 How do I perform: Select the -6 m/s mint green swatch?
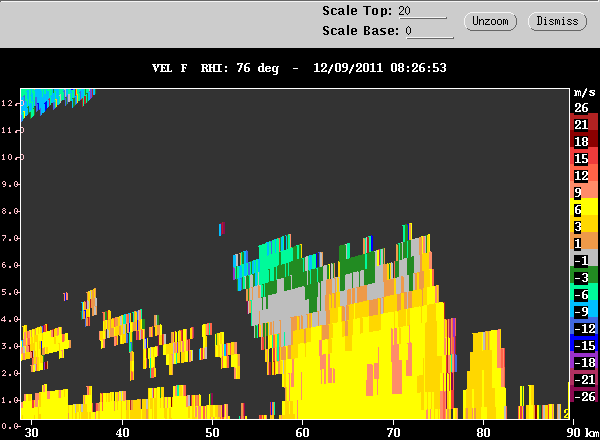[584, 292]
